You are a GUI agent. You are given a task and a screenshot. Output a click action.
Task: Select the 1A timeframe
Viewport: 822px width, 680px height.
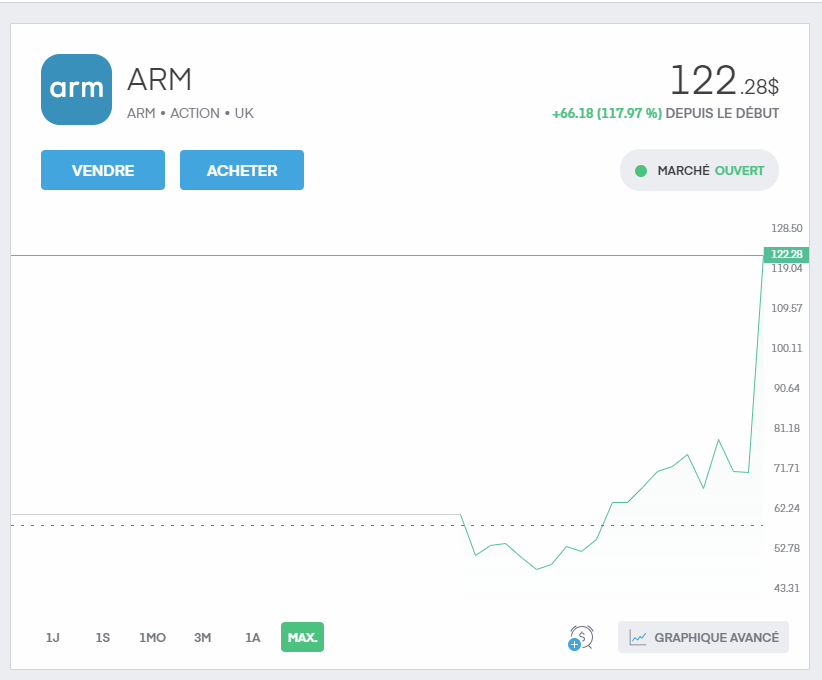coord(251,637)
